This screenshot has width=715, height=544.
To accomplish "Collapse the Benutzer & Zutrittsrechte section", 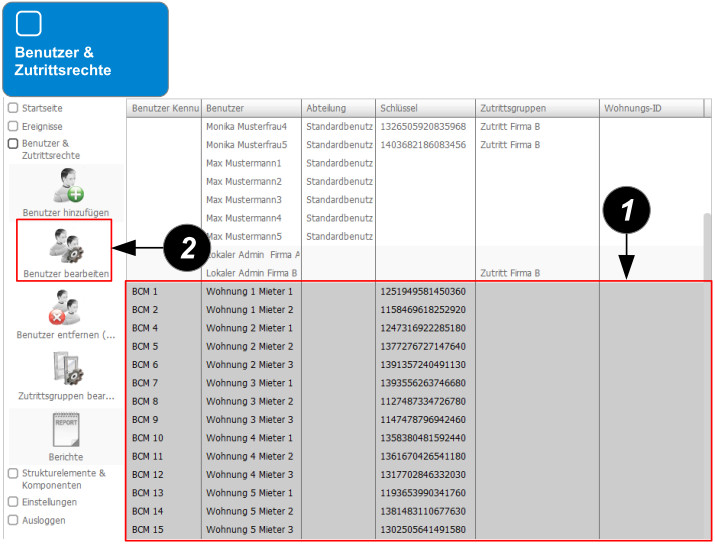I will tap(13, 144).
